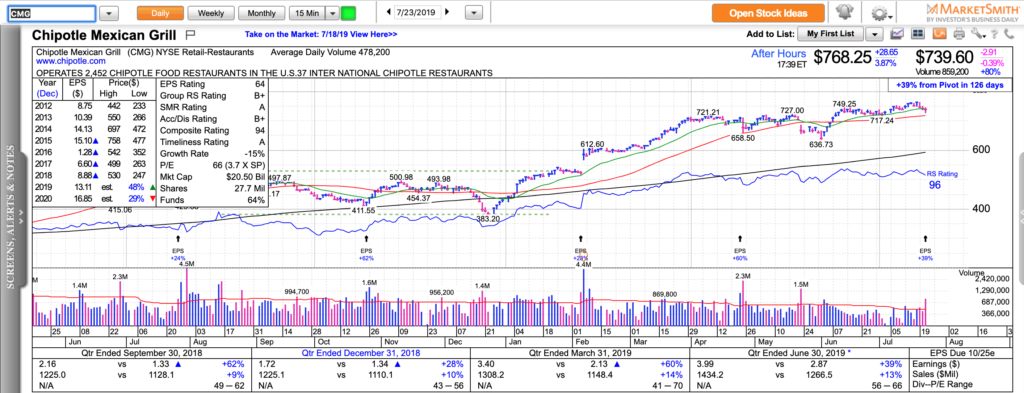Select the Daily chart view

pyautogui.click(x=160, y=13)
